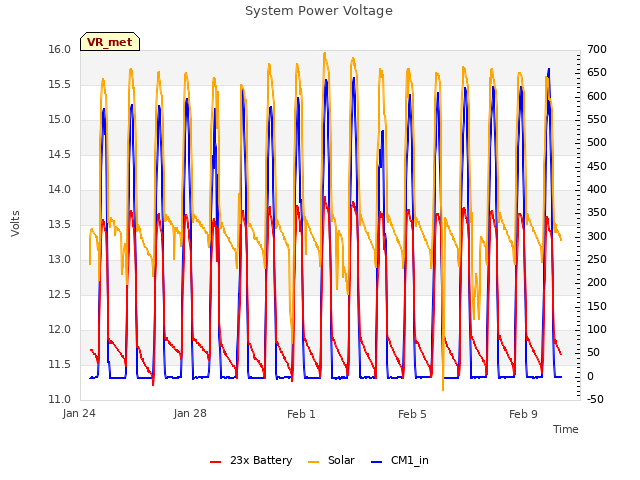Click the Feb 9 x-axis tick label

(x=523, y=414)
